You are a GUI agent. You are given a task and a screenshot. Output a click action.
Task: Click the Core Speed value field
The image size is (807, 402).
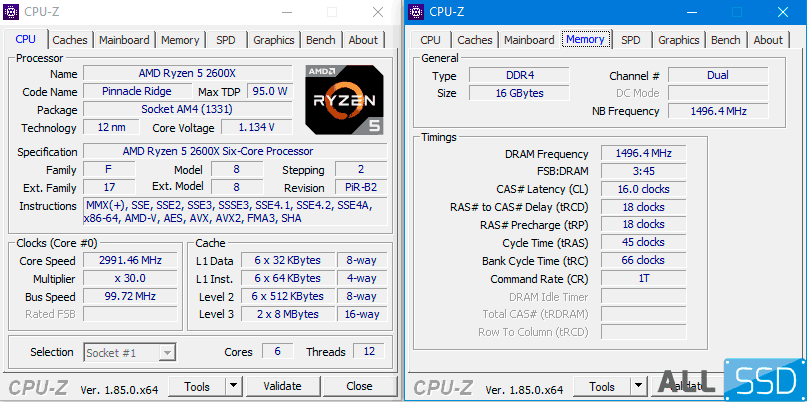coord(130,260)
